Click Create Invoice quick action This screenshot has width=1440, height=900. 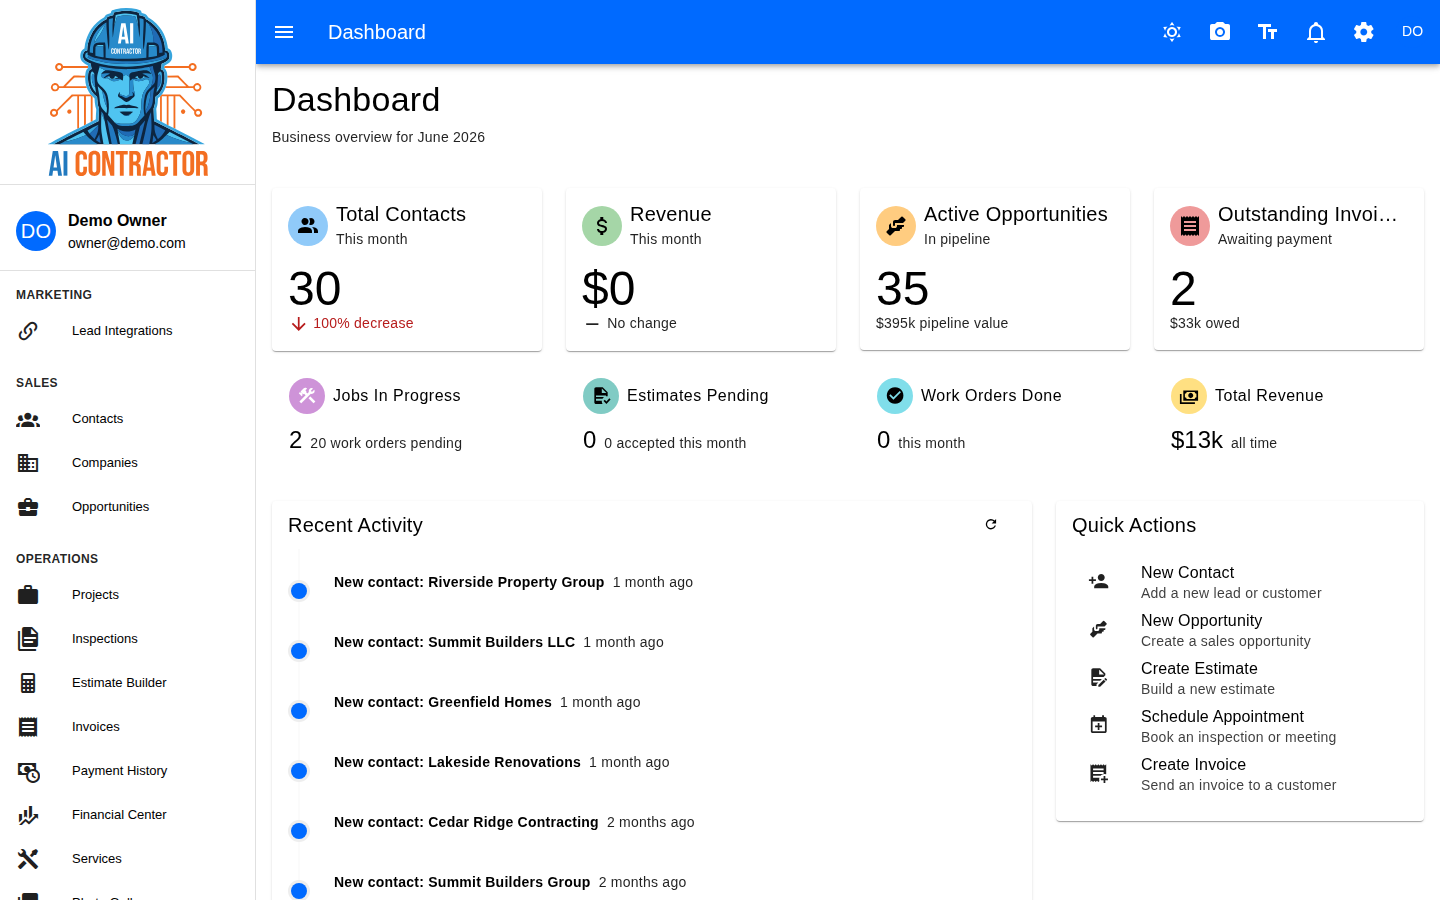[x=1240, y=774]
